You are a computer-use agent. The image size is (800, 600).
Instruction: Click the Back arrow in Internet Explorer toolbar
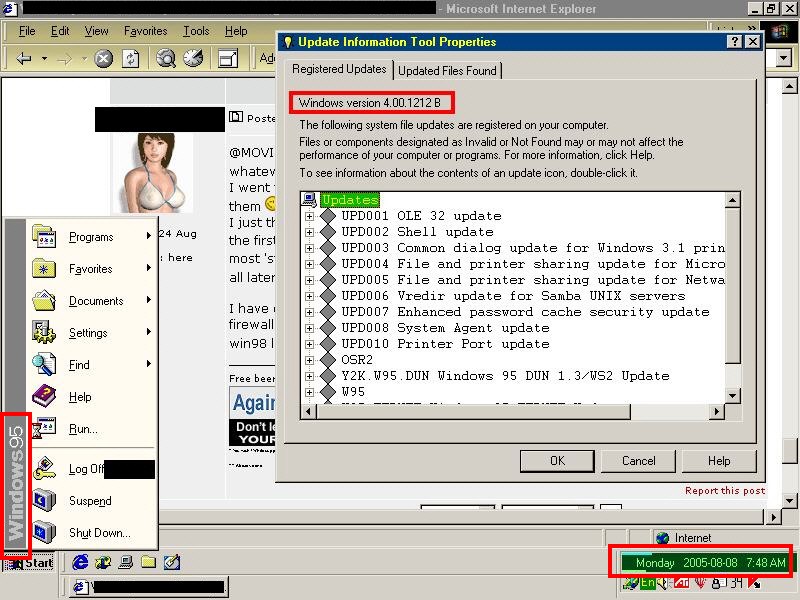[x=23, y=59]
